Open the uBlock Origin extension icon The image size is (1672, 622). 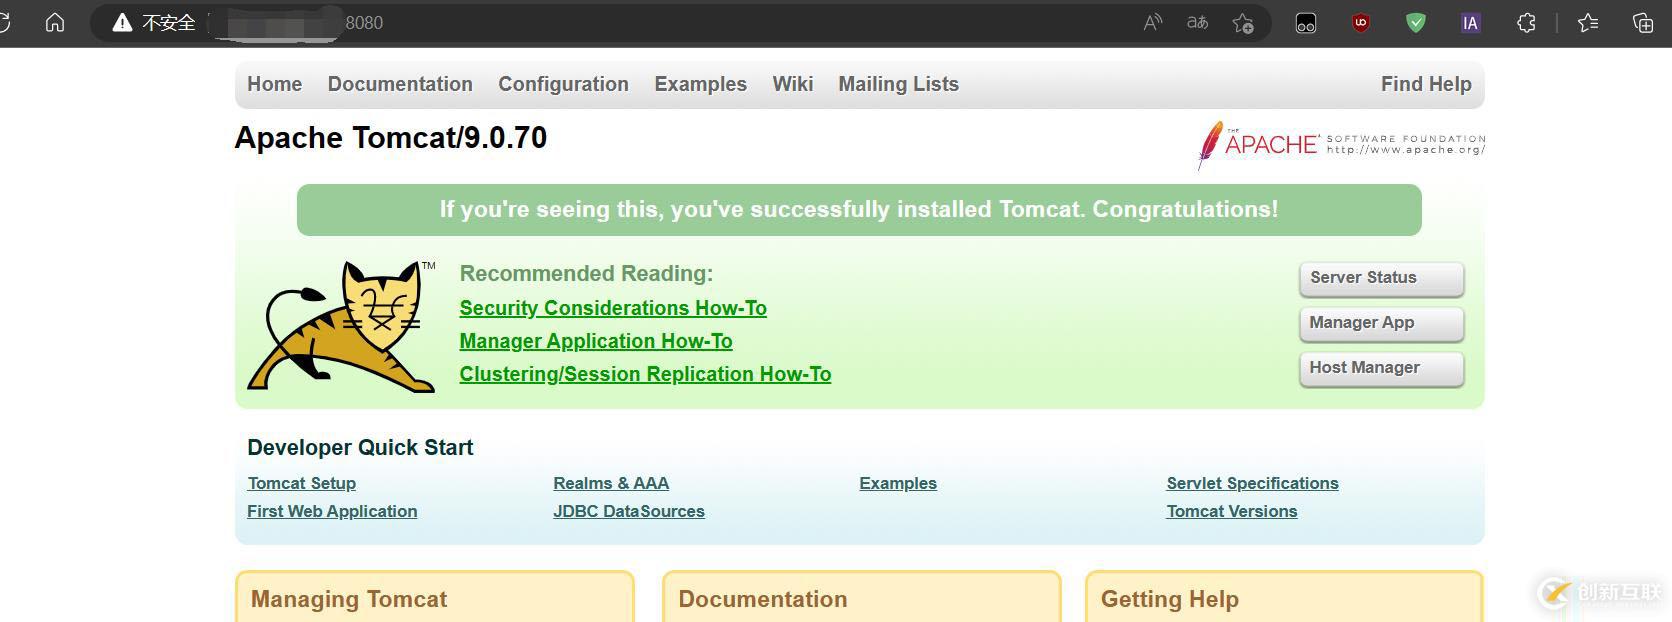[1360, 23]
